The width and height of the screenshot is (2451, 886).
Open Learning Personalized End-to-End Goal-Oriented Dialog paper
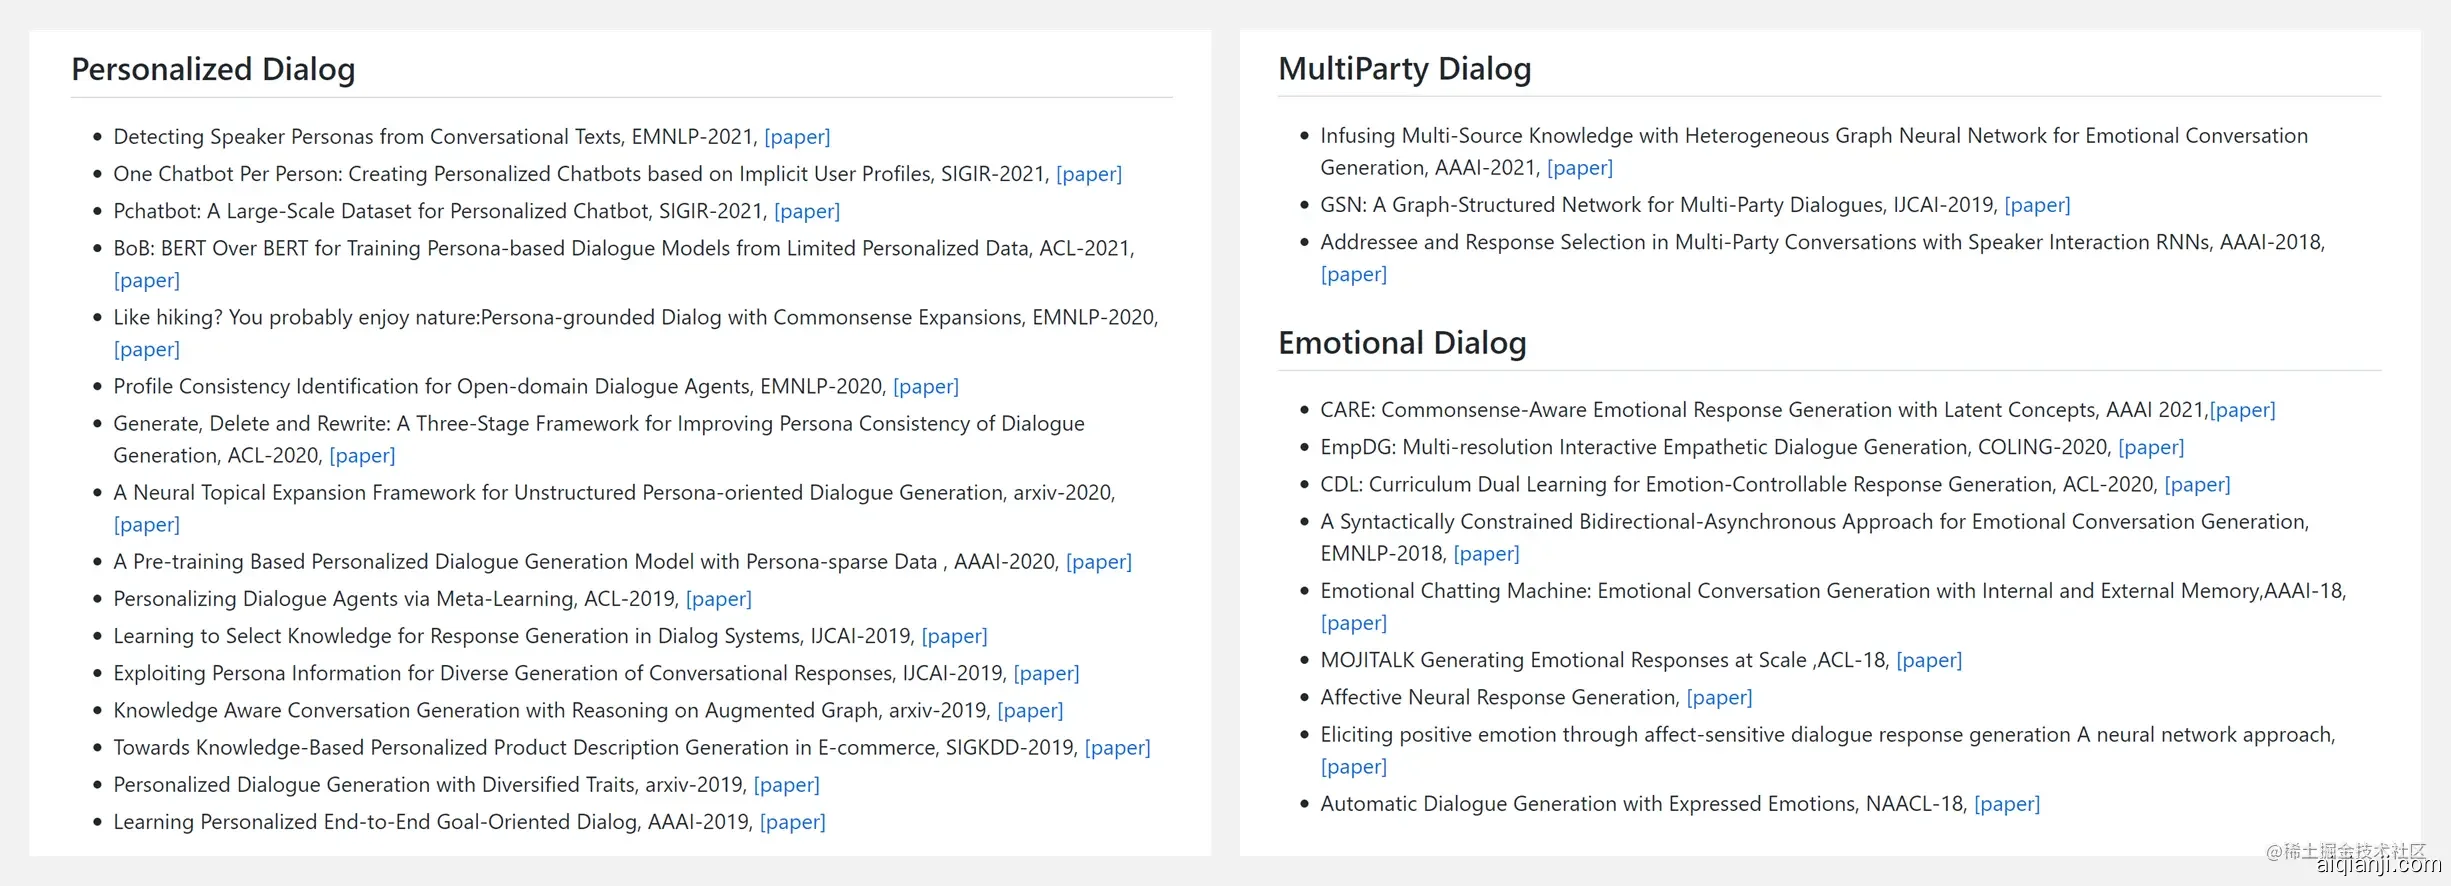point(793,822)
